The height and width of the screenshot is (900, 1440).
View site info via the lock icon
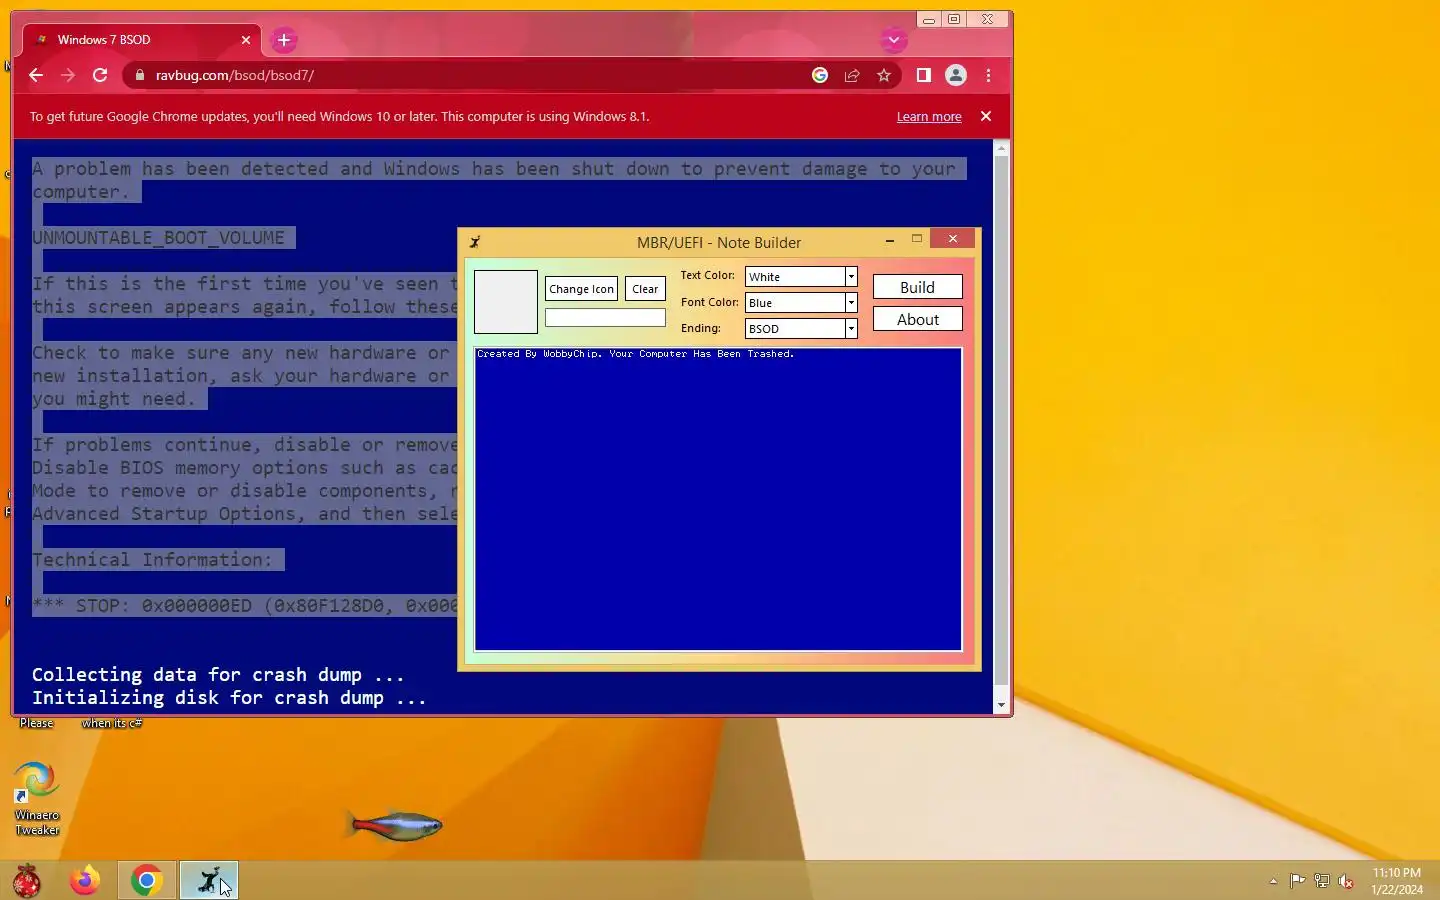(x=140, y=75)
